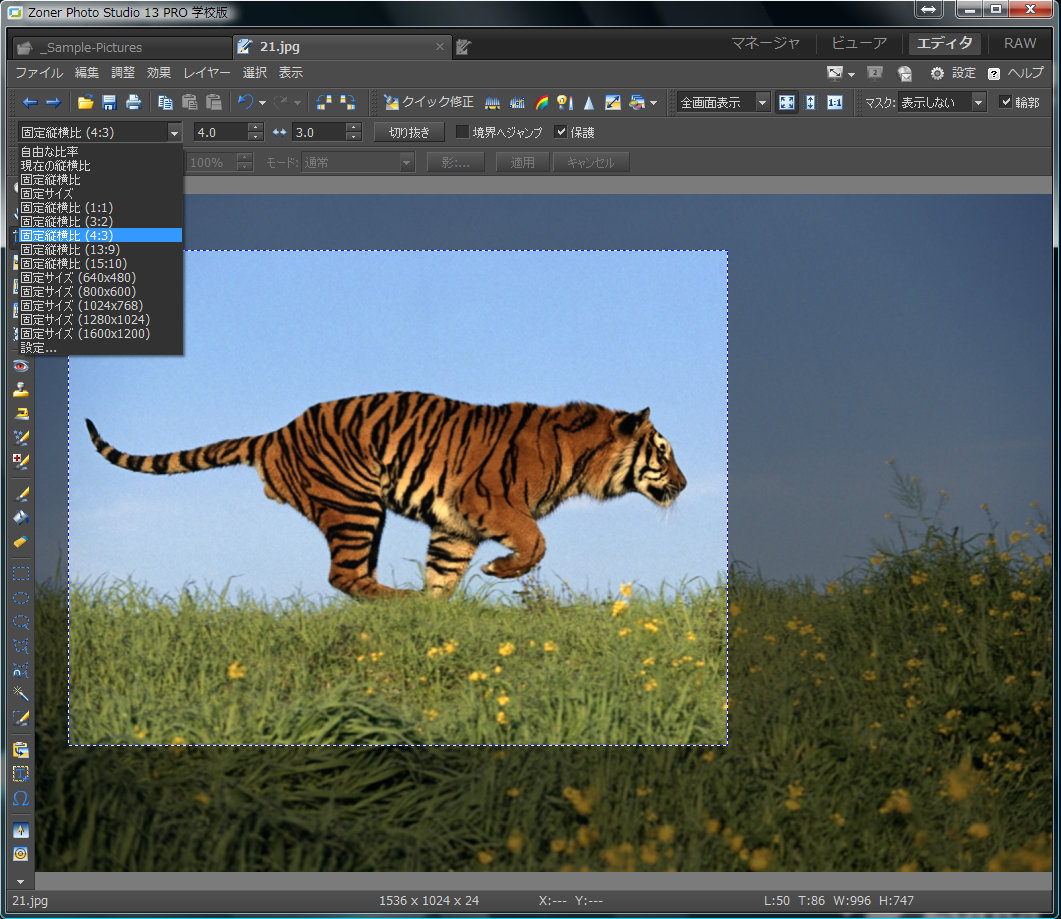This screenshot has width=1061, height=919.
Task: Choose 固定縦横比 (3:2) from the list
Action: click(x=66, y=221)
